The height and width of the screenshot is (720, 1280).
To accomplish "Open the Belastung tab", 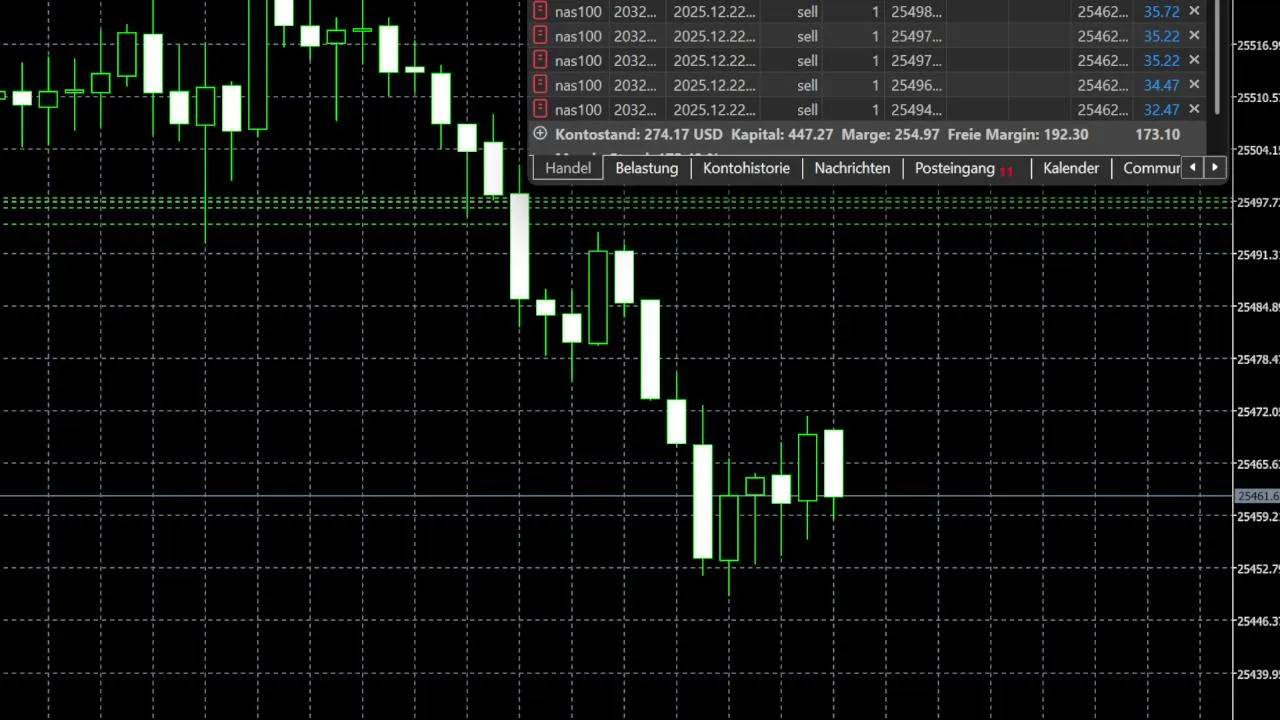I will pos(646,168).
